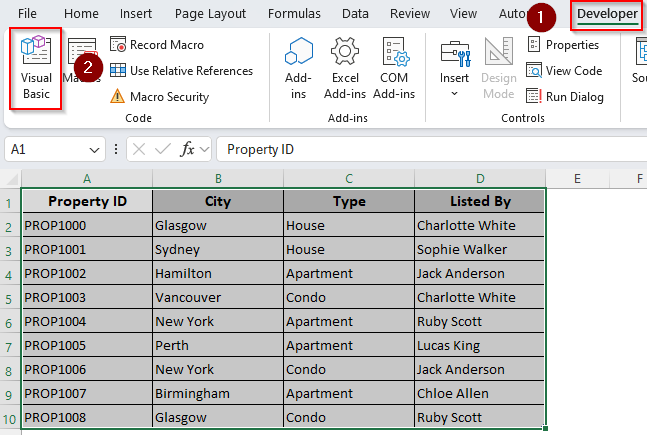Open COM Add-ins manager
The height and width of the screenshot is (435, 647).
(394, 69)
